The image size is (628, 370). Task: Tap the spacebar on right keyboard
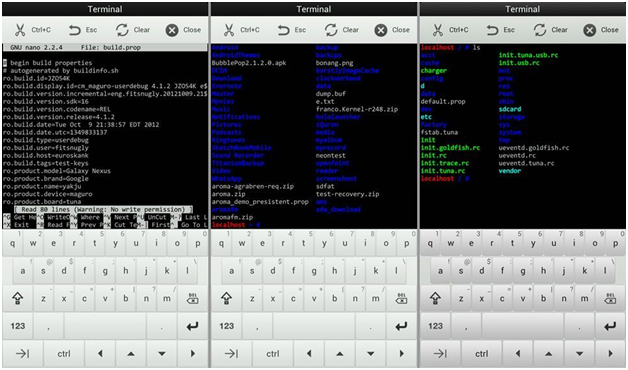(x=523, y=326)
